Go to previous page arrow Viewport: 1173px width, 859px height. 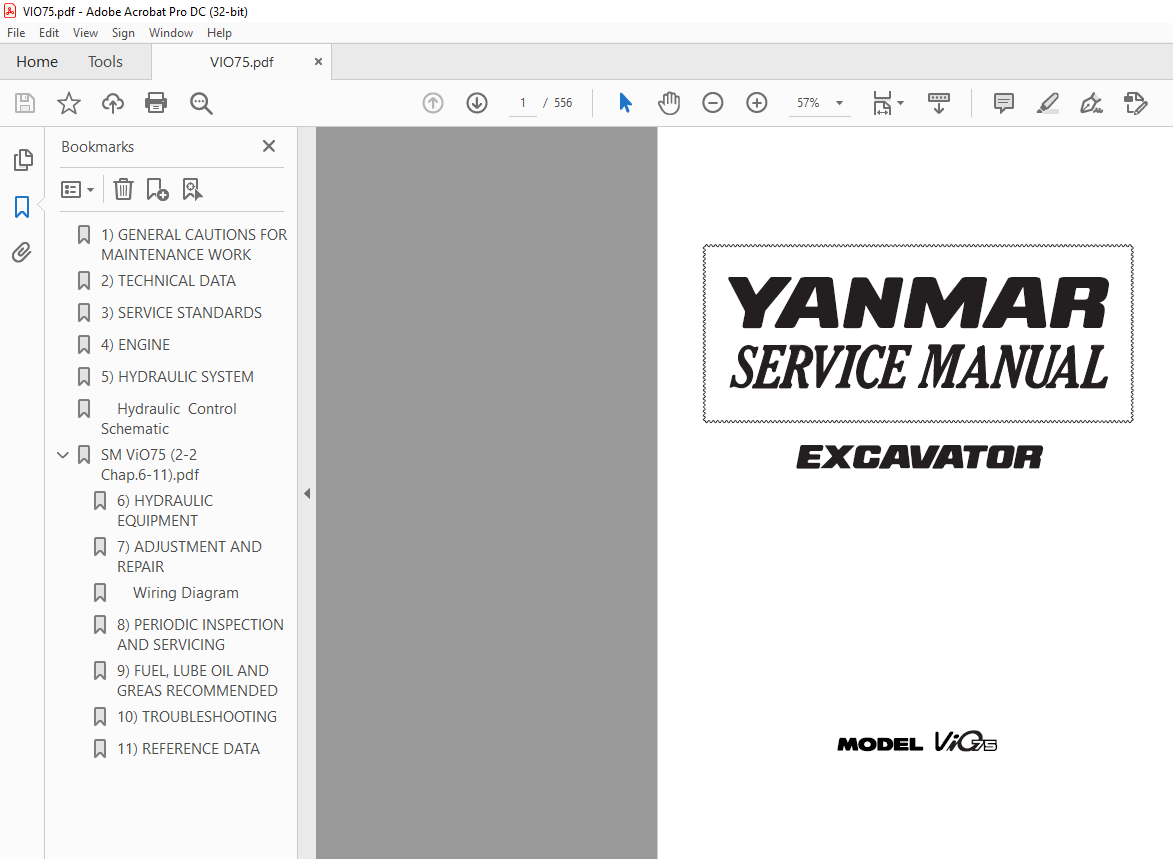(433, 103)
